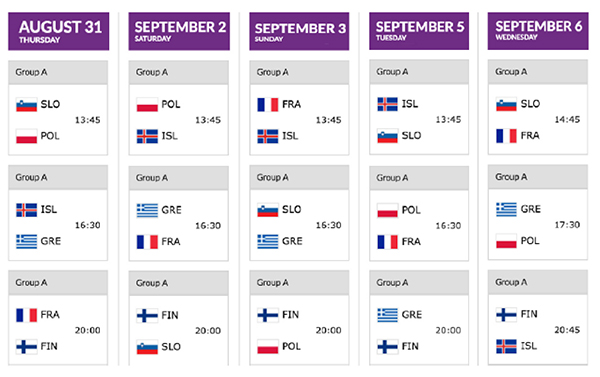Click Poland flag in September 2 13:45 match
This screenshot has width=600, height=377.
[x=147, y=104]
